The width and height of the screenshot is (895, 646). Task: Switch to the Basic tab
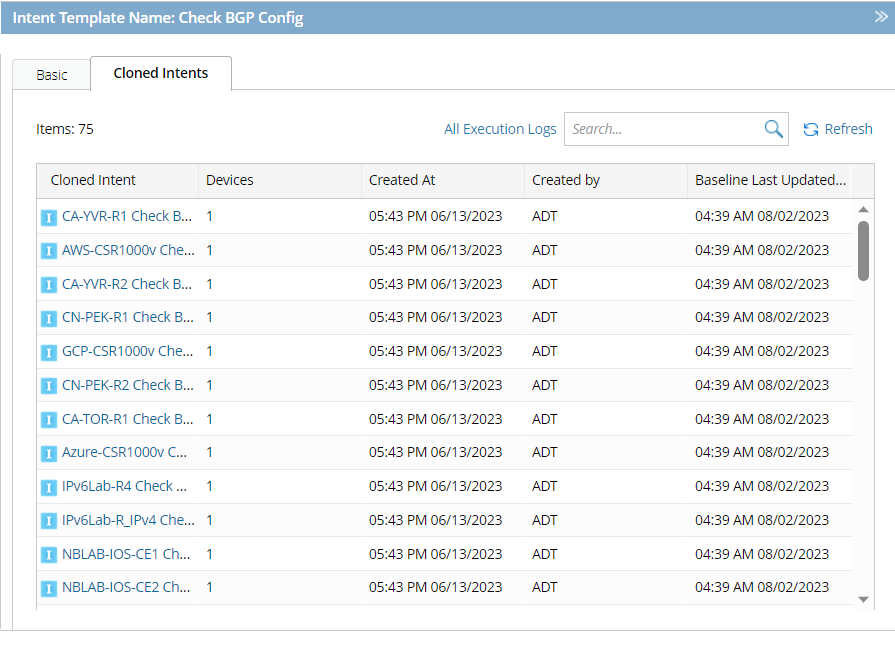click(x=52, y=75)
